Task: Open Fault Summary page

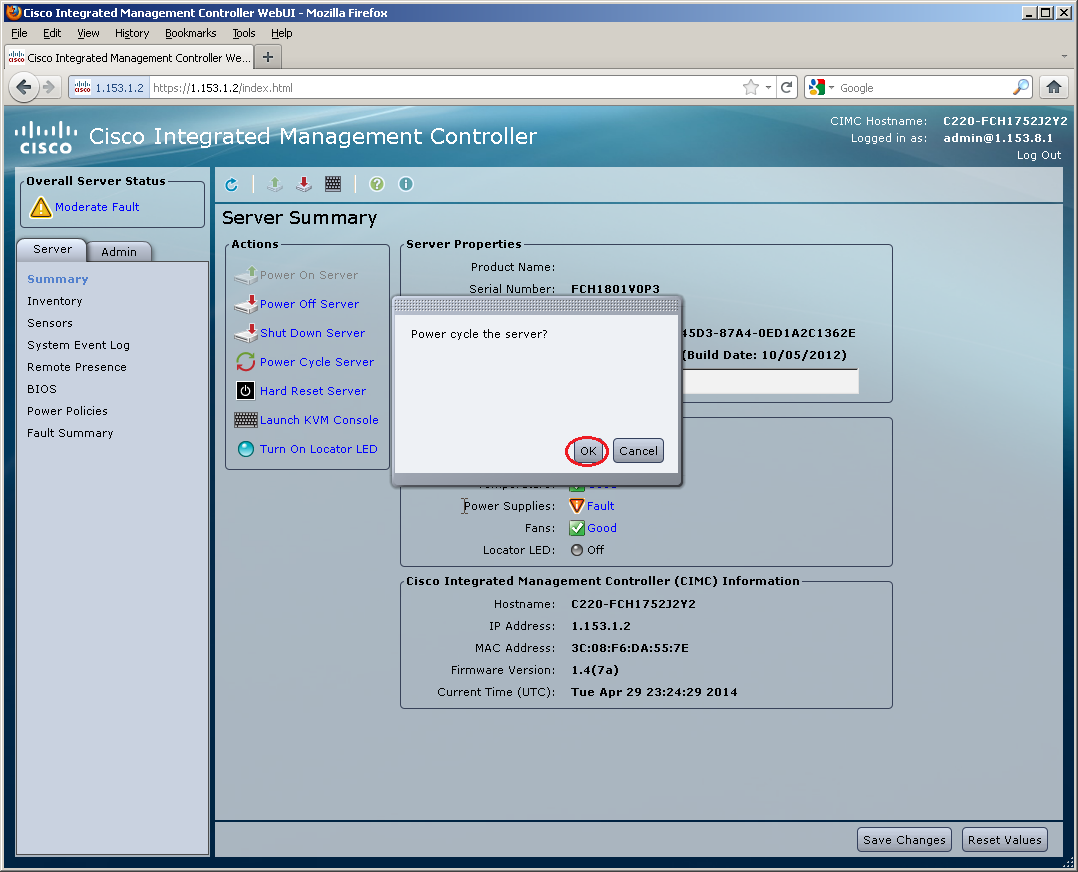Action: click(70, 433)
